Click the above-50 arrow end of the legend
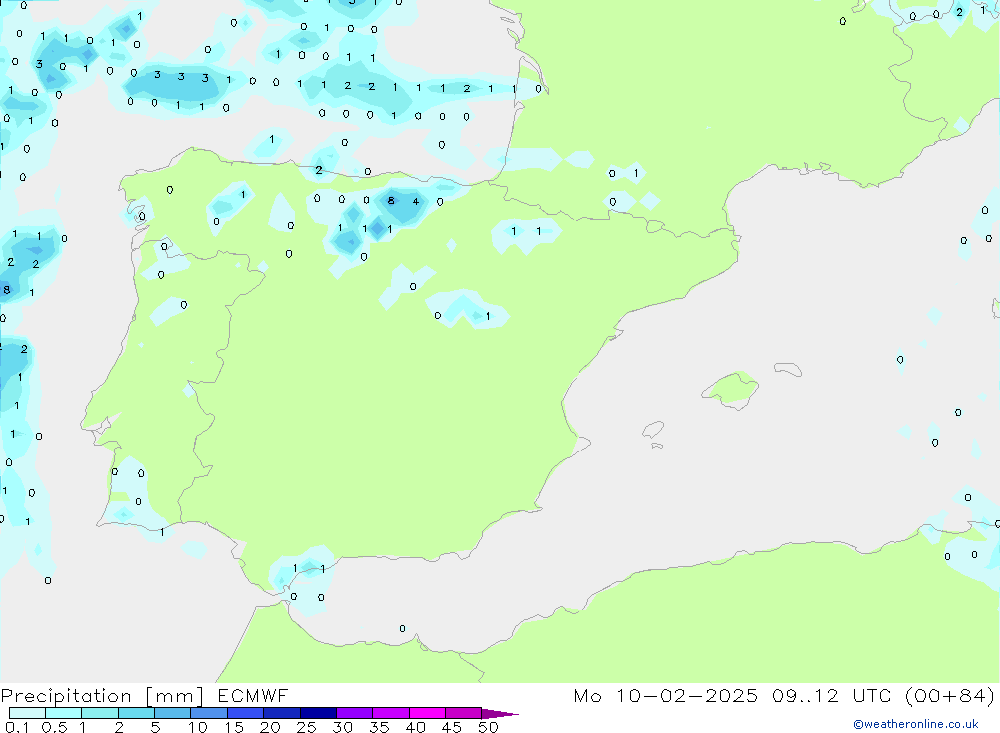 click(499, 714)
